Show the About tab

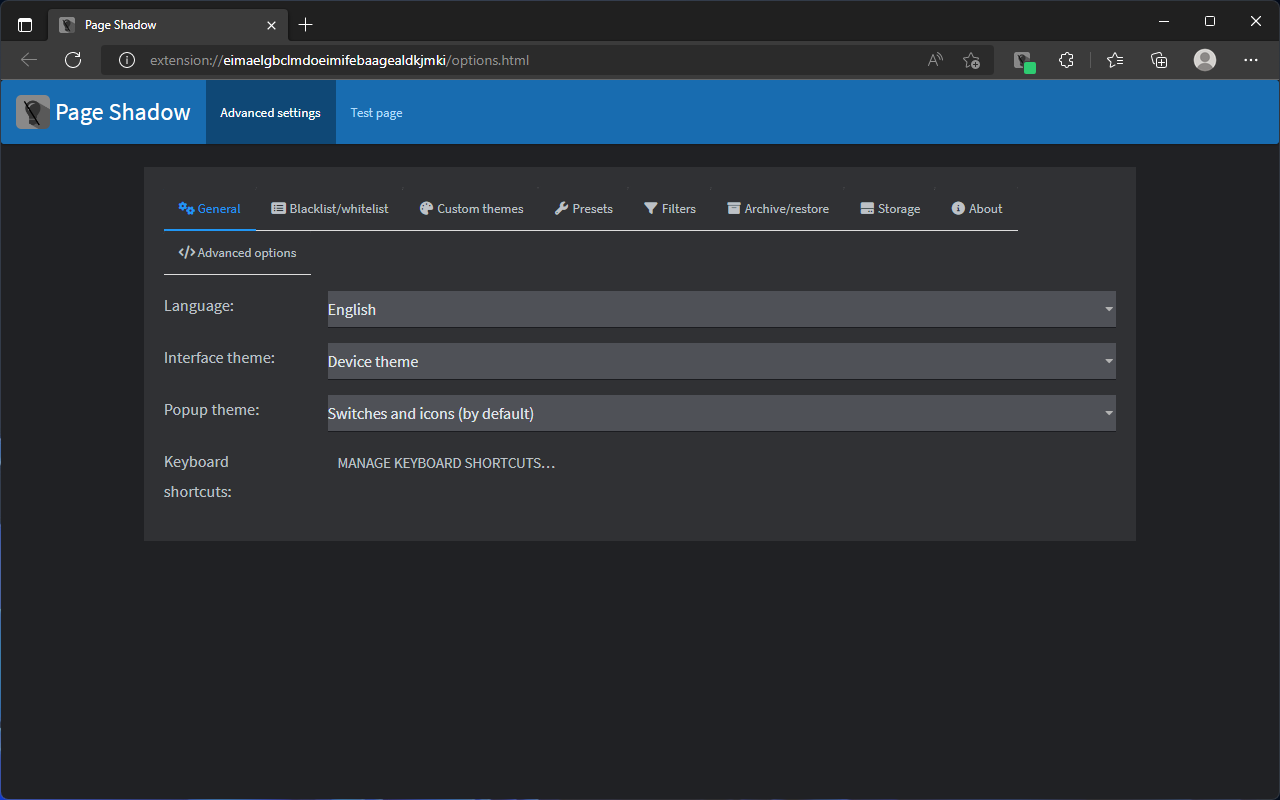point(977,209)
